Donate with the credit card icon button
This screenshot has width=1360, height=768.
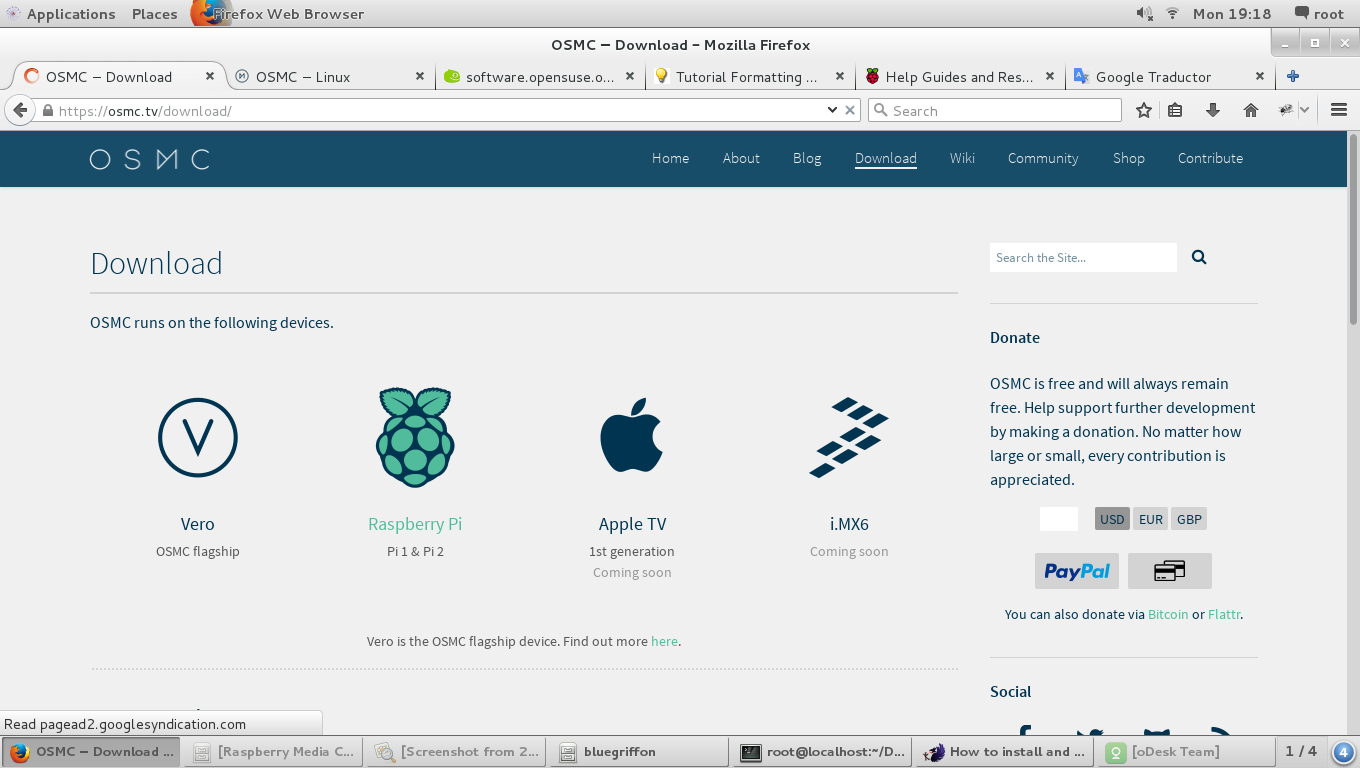point(1169,571)
